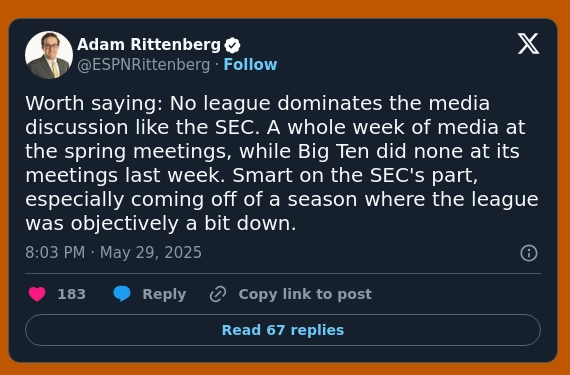Open the 8:03 PM timestamp

click(55, 253)
